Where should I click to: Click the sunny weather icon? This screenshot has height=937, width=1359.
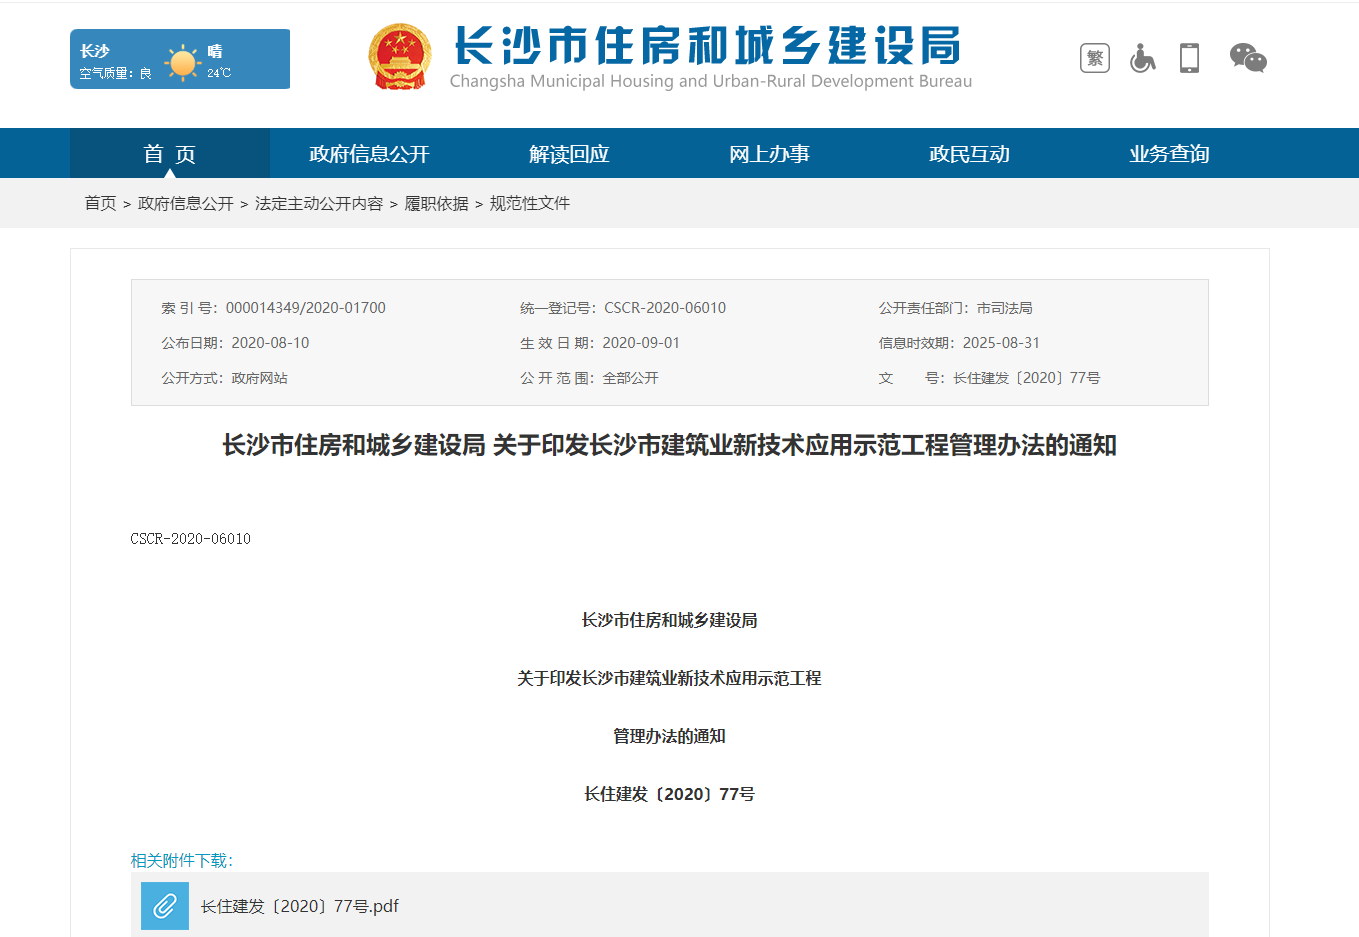(x=183, y=62)
